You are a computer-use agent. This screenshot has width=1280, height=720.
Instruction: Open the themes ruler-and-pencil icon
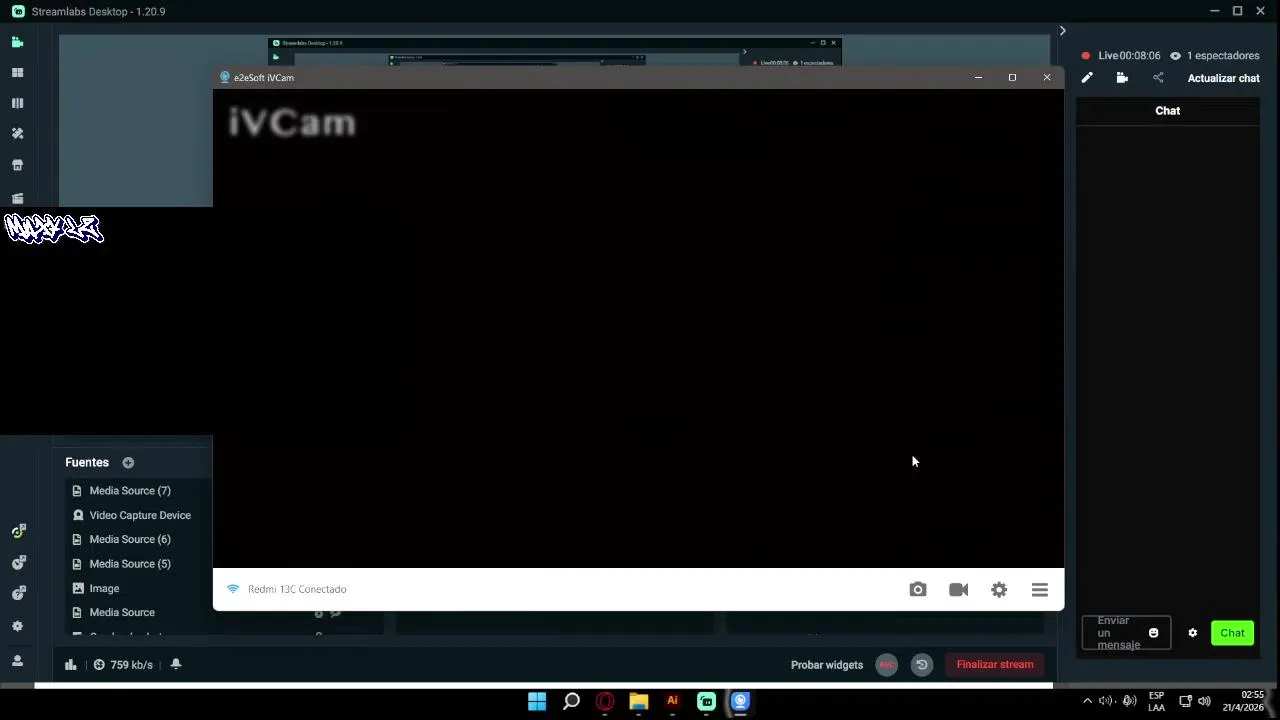point(17,133)
